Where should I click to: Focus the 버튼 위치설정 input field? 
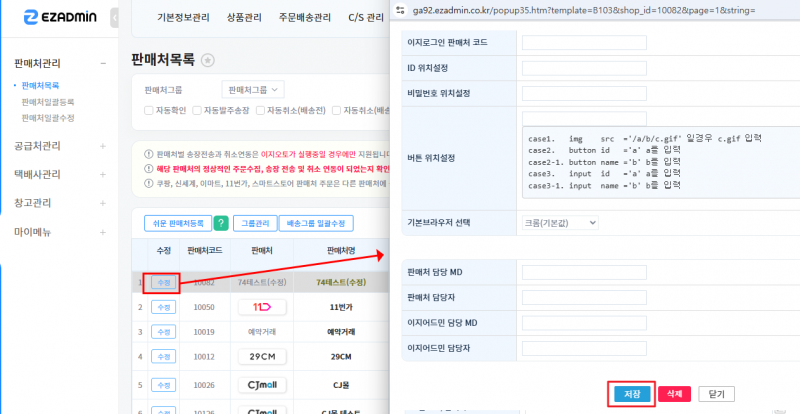[584, 119]
